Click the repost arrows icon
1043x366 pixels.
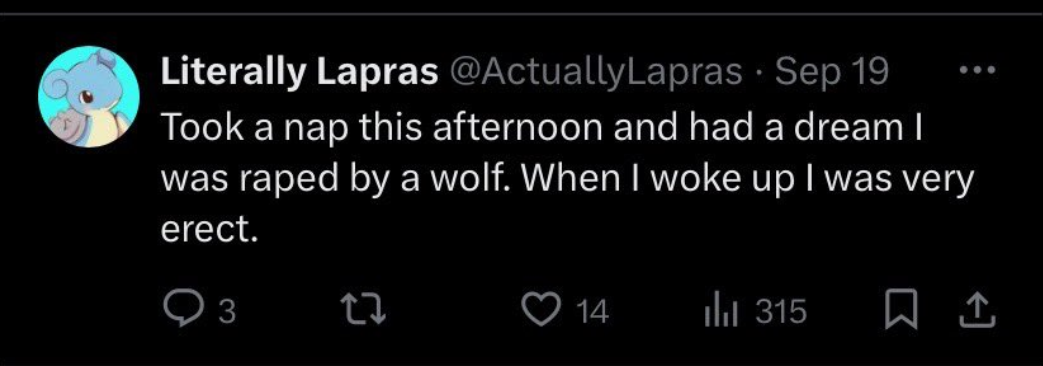[x=363, y=311]
